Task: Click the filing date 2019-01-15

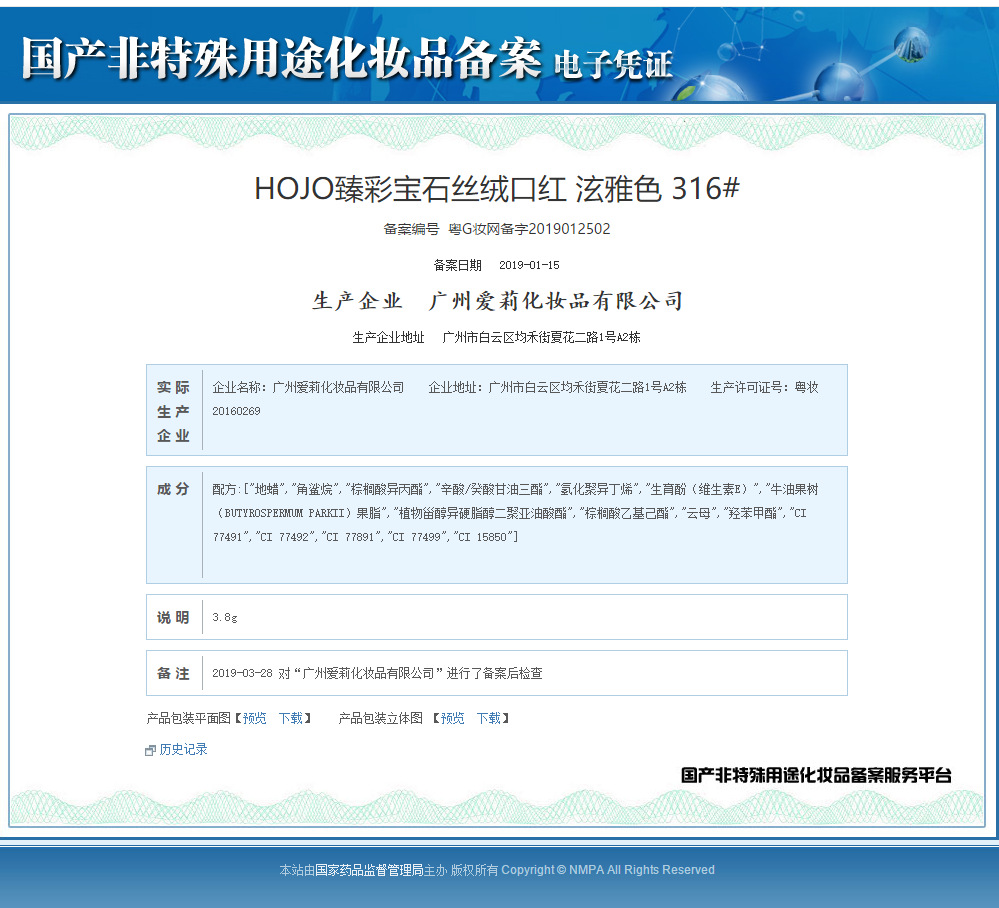Action: [529, 265]
